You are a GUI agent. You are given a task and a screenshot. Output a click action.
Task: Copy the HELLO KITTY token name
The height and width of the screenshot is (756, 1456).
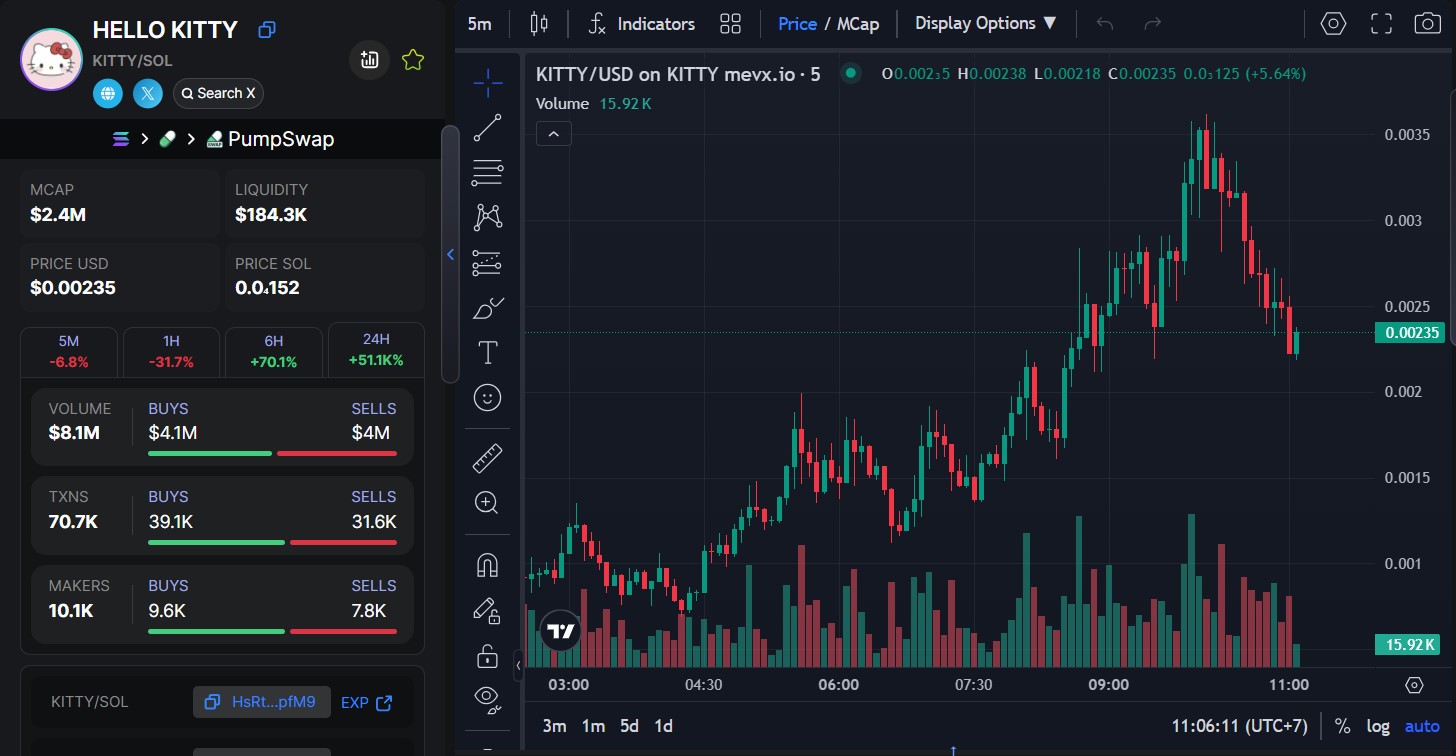(266, 30)
